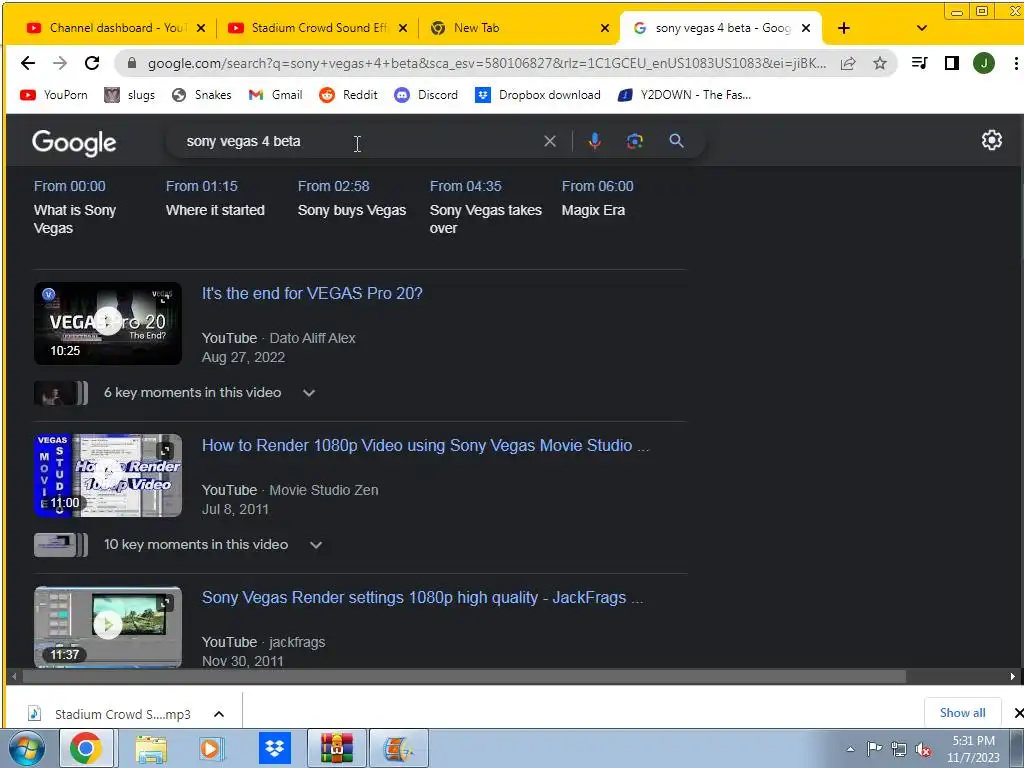The width and height of the screenshot is (1024, 768).
Task: Play jackfrags render settings thumbnail
Action: pos(108,627)
